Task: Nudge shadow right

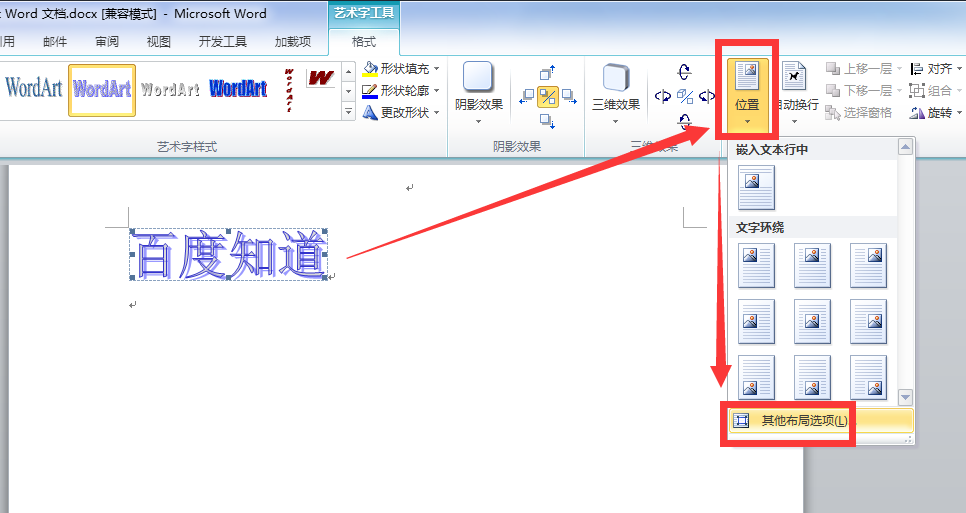Action: click(x=569, y=96)
